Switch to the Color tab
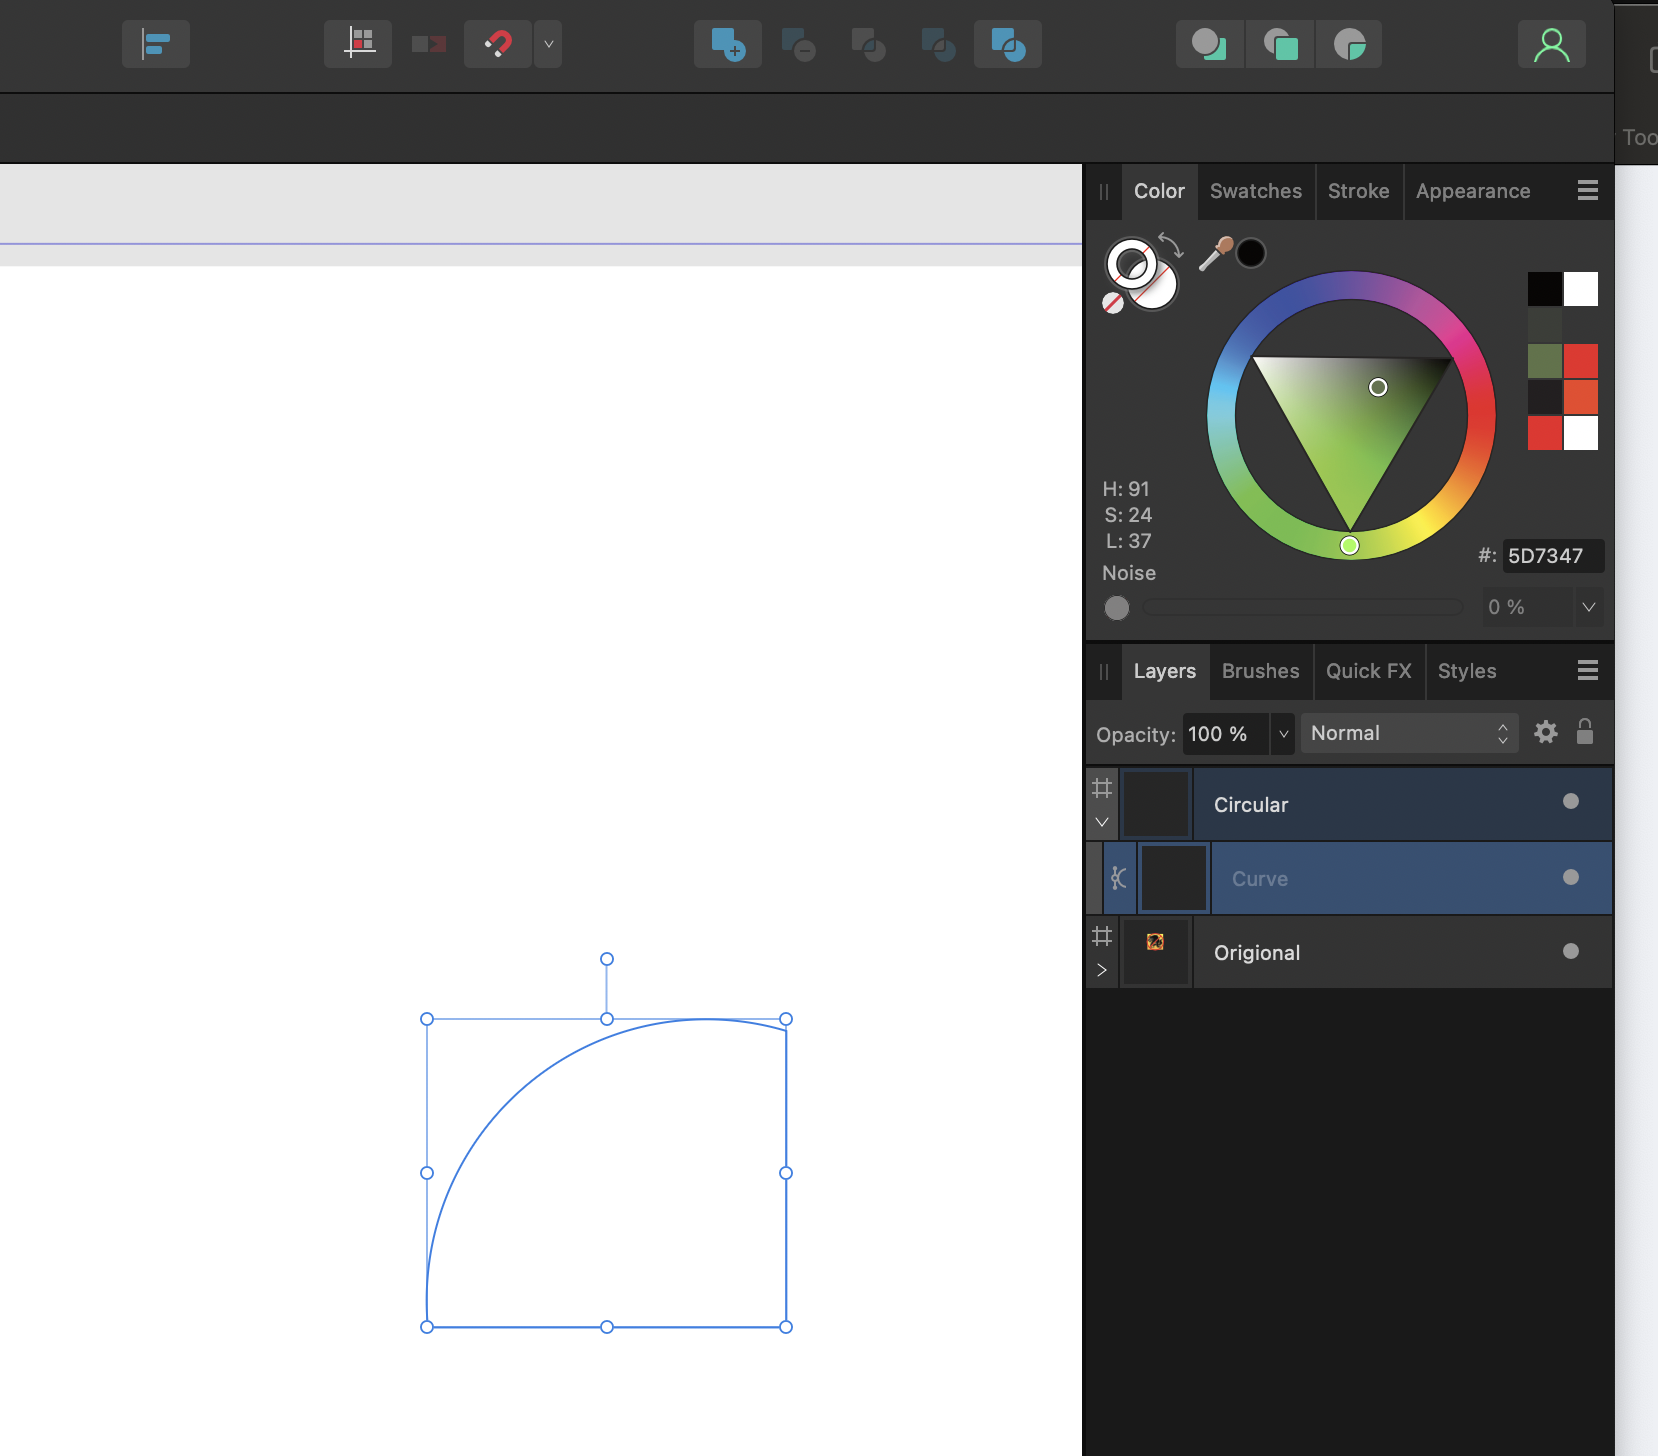1658x1456 pixels. pyautogui.click(x=1159, y=191)
